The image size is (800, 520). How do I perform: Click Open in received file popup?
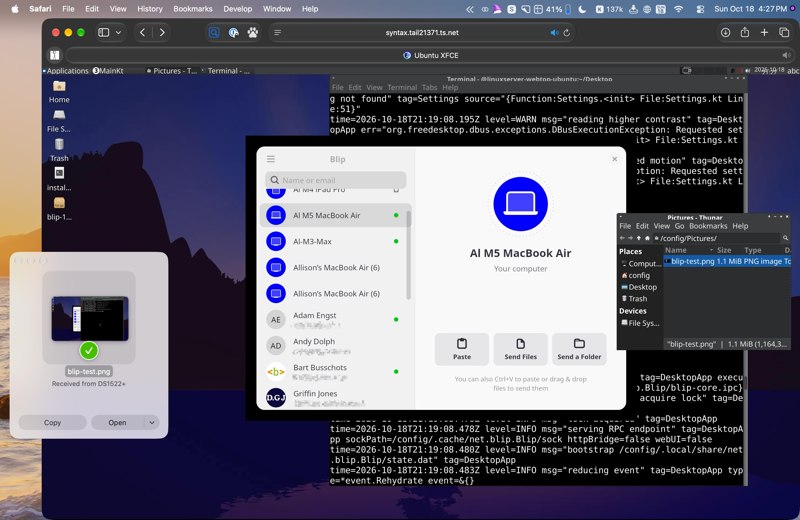(117, 423)
